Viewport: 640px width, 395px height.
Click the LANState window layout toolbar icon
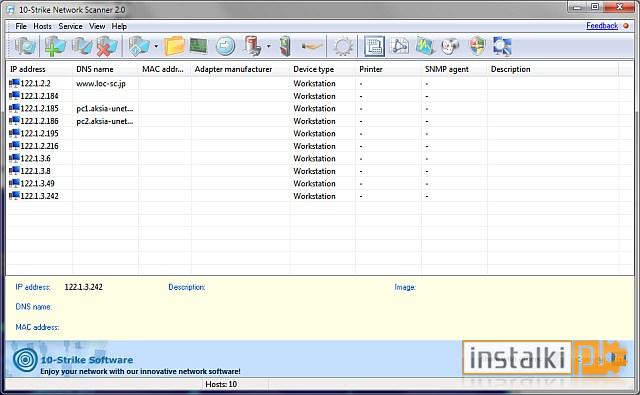373,46
